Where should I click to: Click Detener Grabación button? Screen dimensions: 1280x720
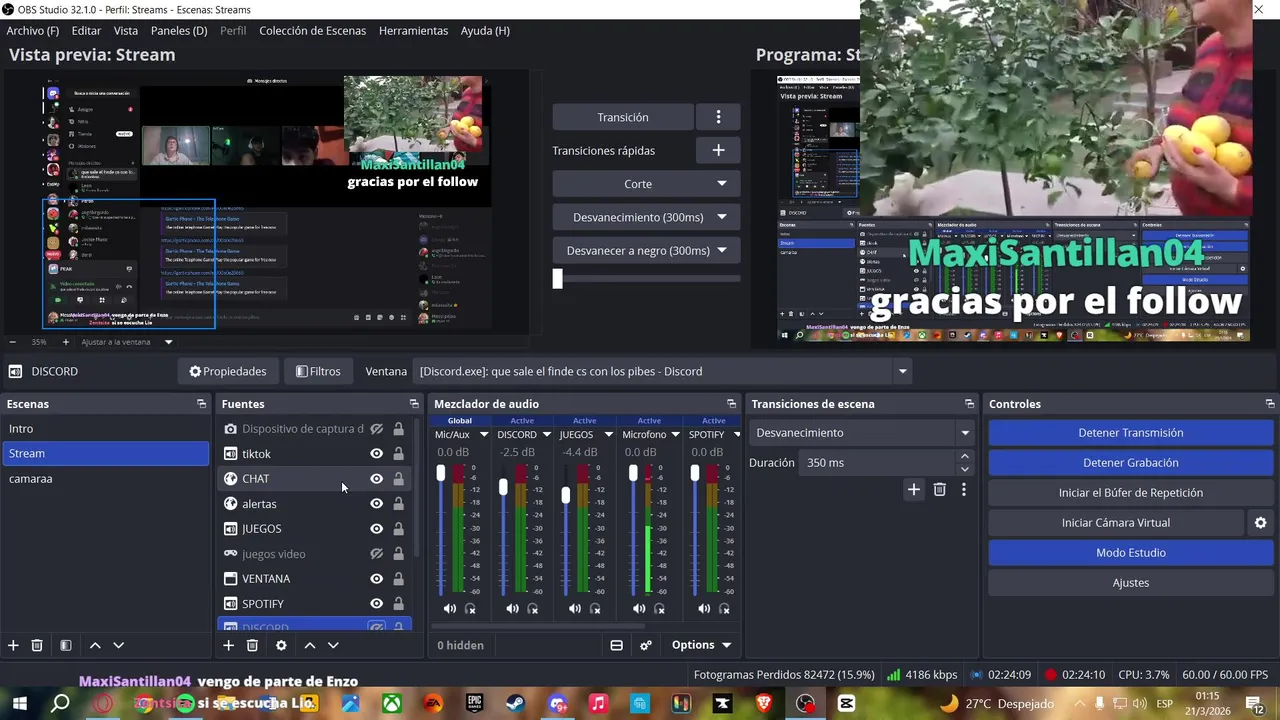[x=1130, y=463]
